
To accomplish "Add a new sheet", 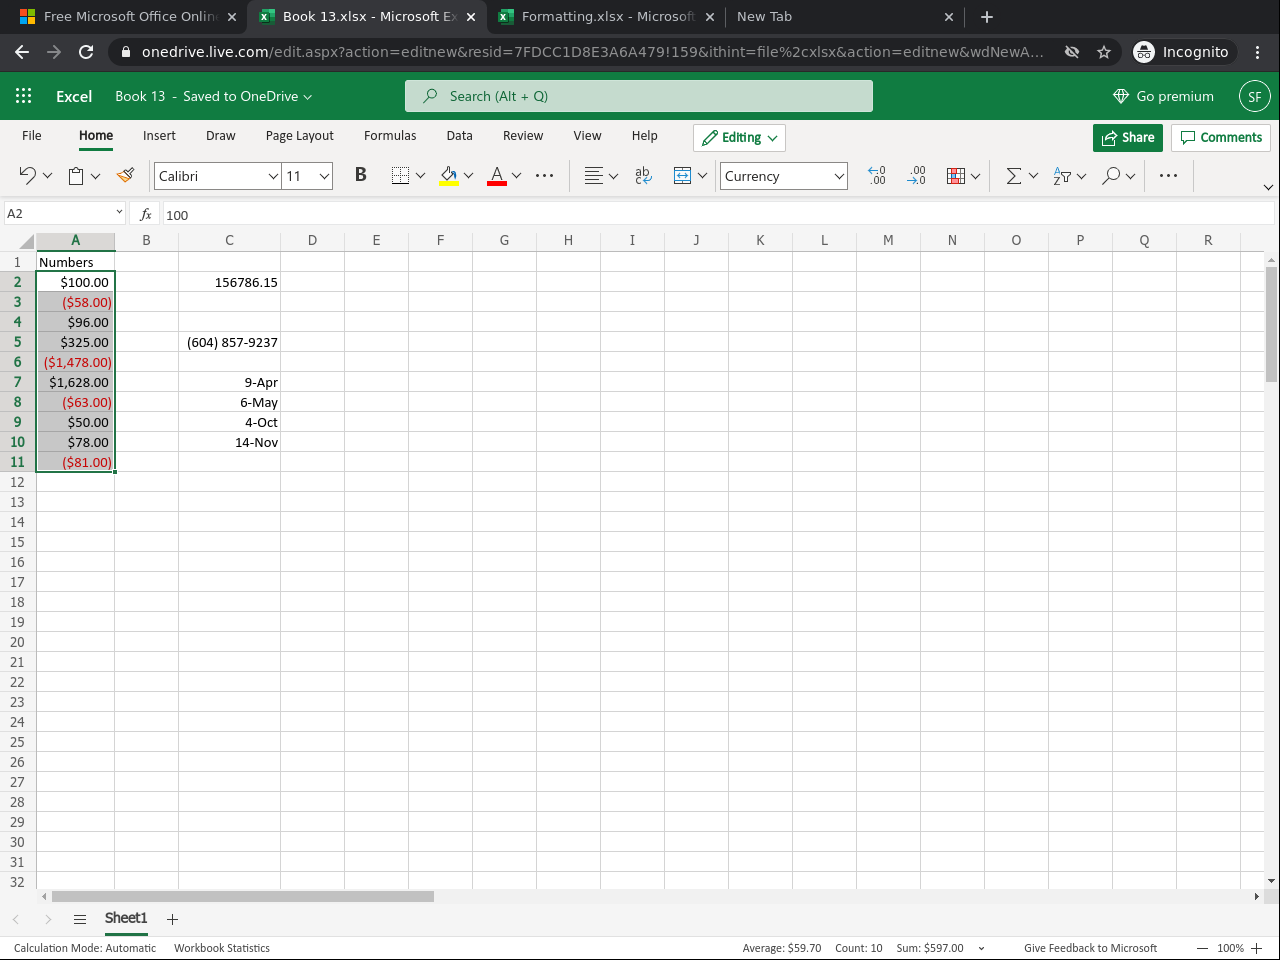I will 172,919.
